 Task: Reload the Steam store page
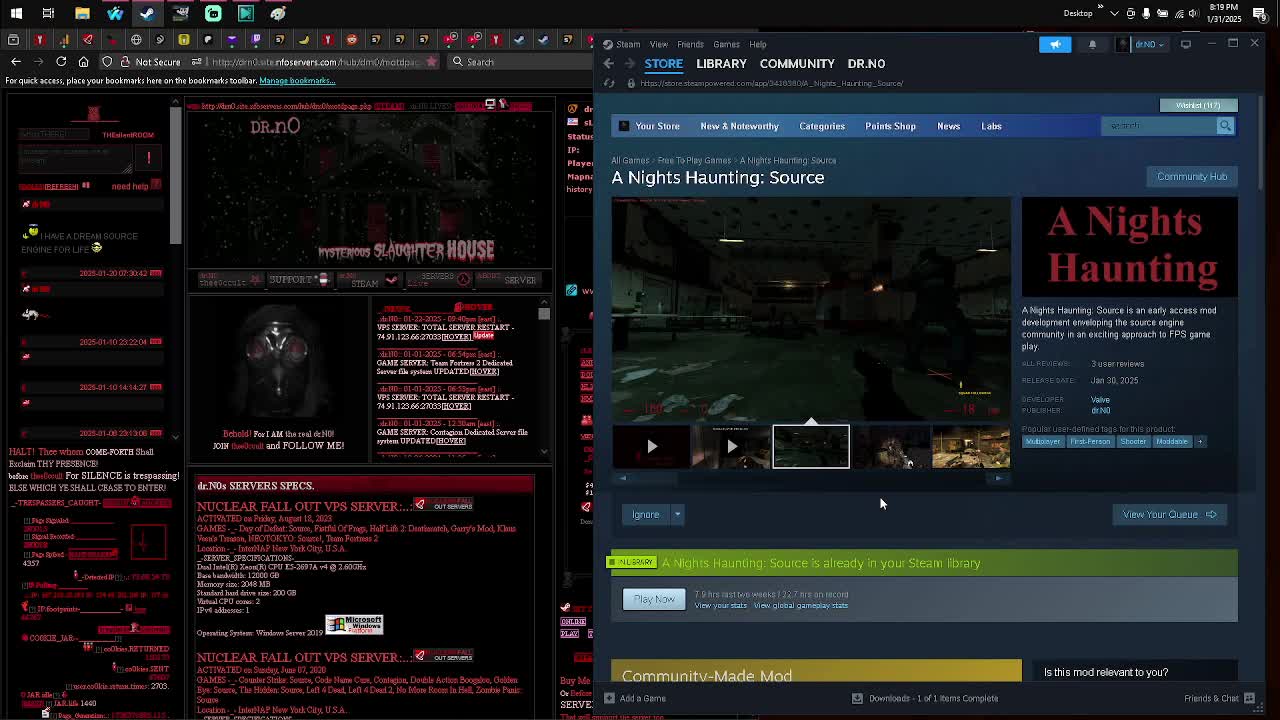pyautogui.click(x=609, y=83)
